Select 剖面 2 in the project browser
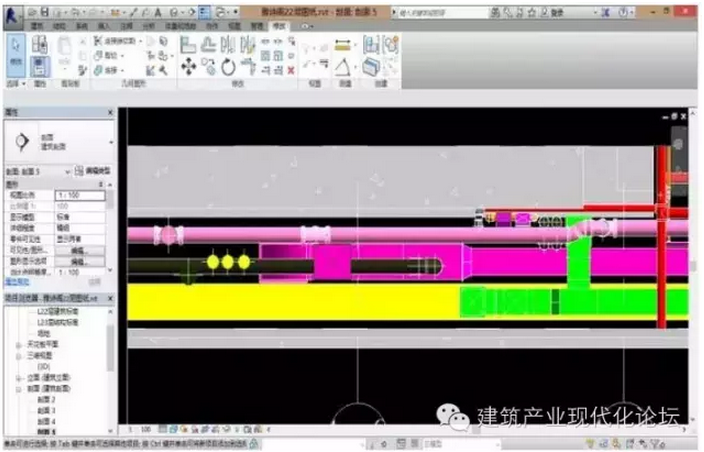This screenshot has height=452, width=704. pyautogui.click(x=47, y=399)
